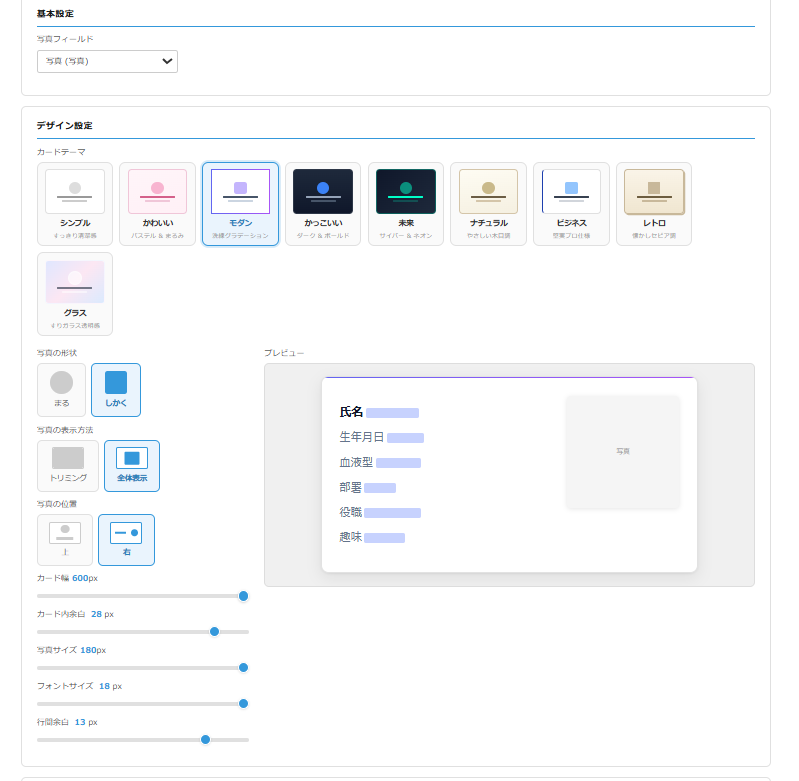Click the 血液型 label in preview
The width and height of the screenshot is (799, 781).
(356, 462)
